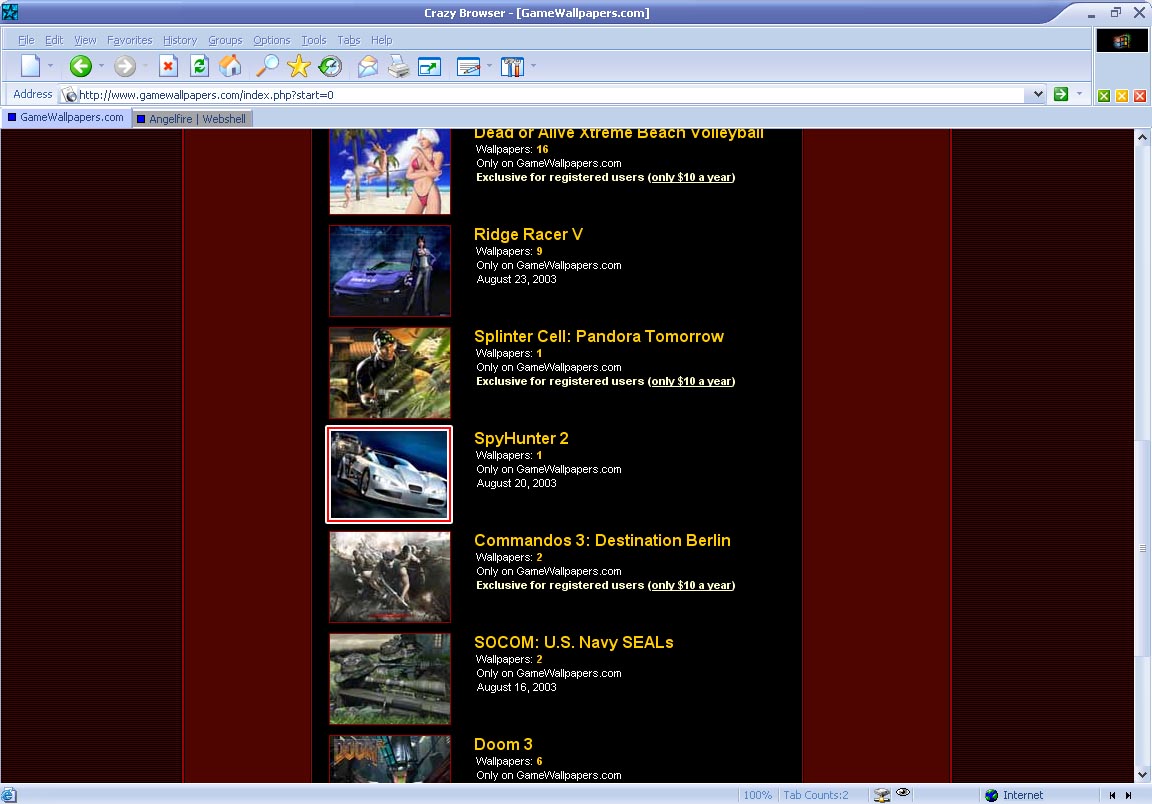
Task: Expand the new page dropdown arrow
Action: pyautogui.click(x=51, y=66)
